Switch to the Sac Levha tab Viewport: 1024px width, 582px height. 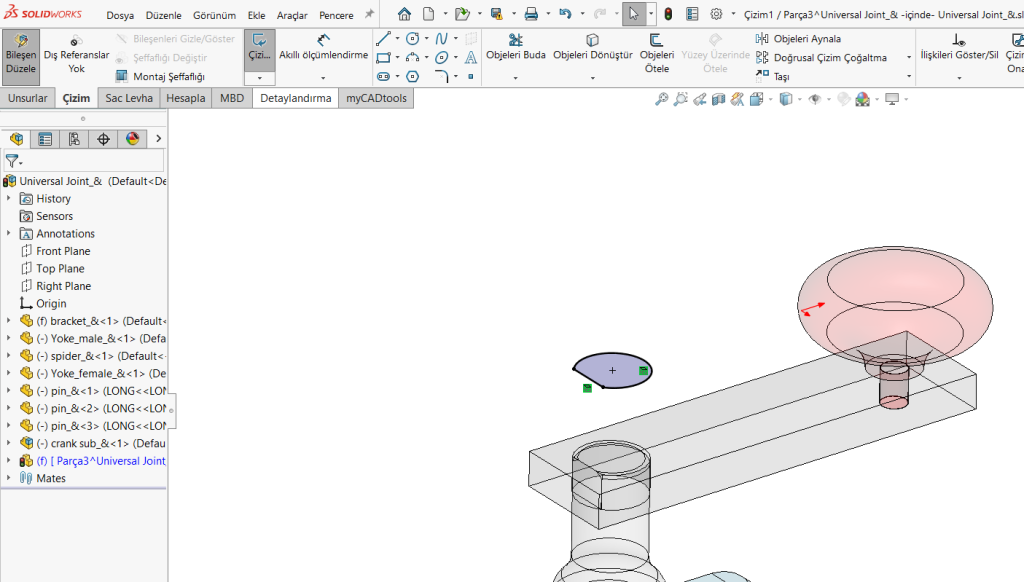pos(129,98)
